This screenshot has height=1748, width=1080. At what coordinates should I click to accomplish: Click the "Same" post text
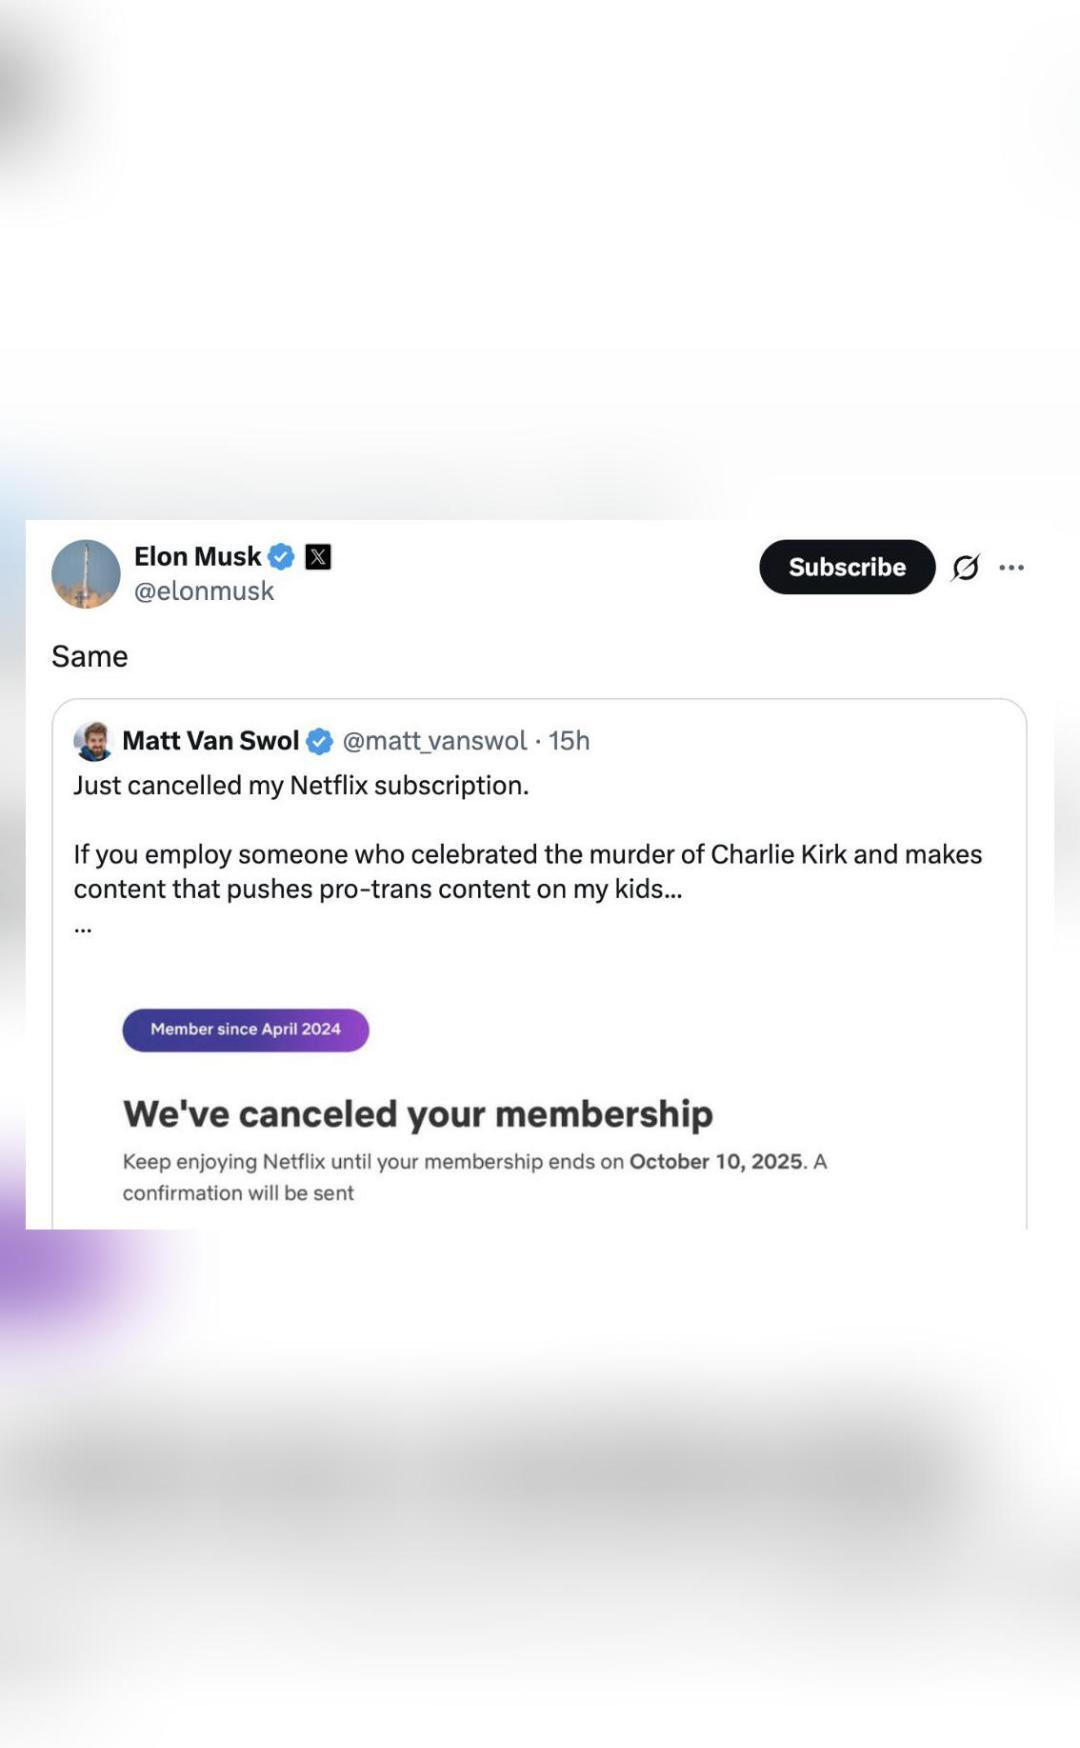click(90, 656)
